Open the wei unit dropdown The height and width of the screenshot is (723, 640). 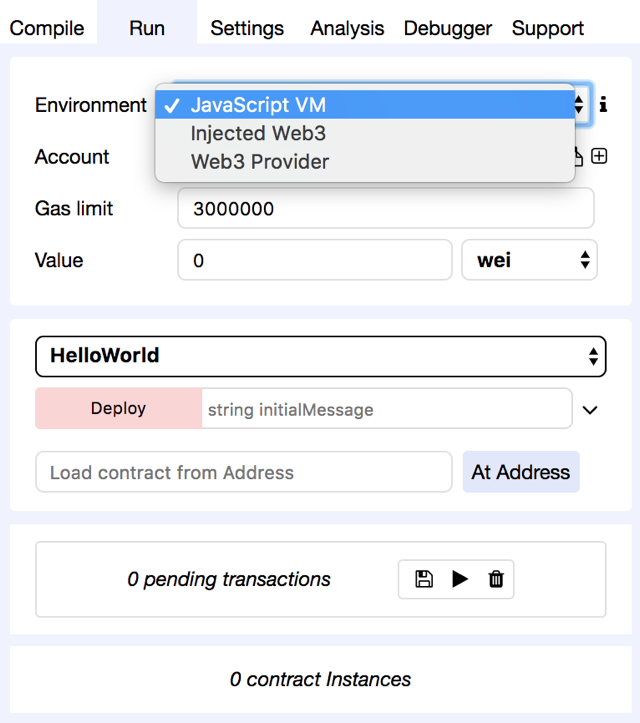529,260
